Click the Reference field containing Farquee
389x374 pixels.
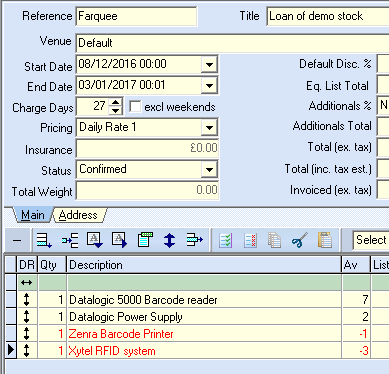[x=136, y=16]
